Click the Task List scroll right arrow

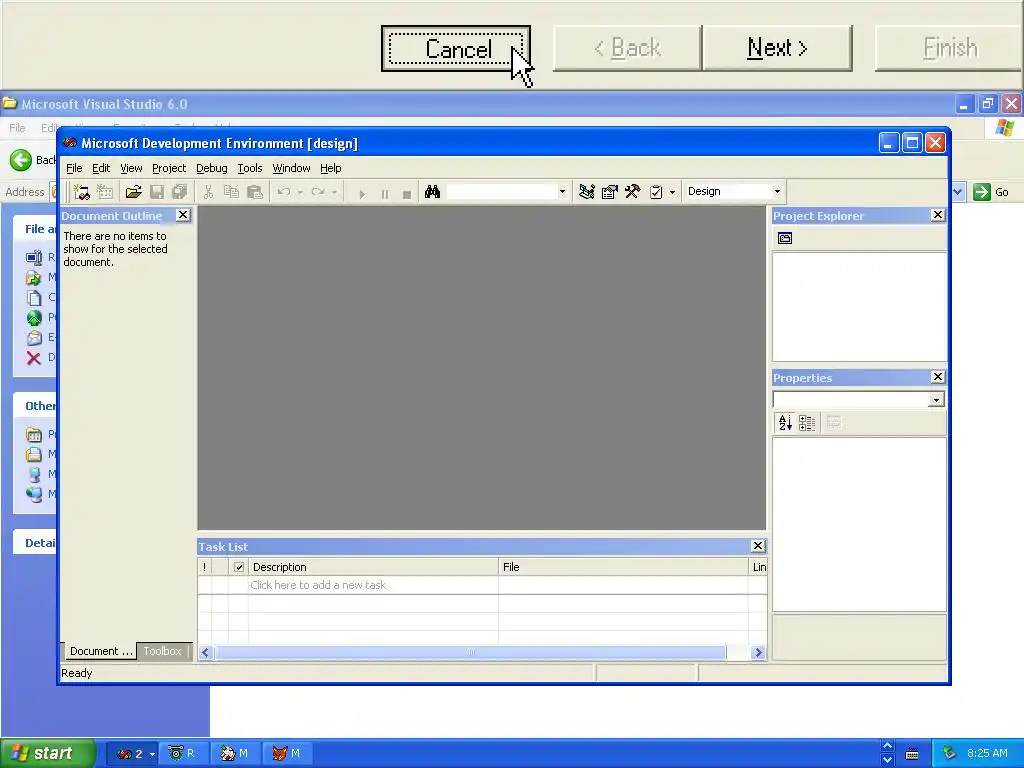[x=758, y=652]
